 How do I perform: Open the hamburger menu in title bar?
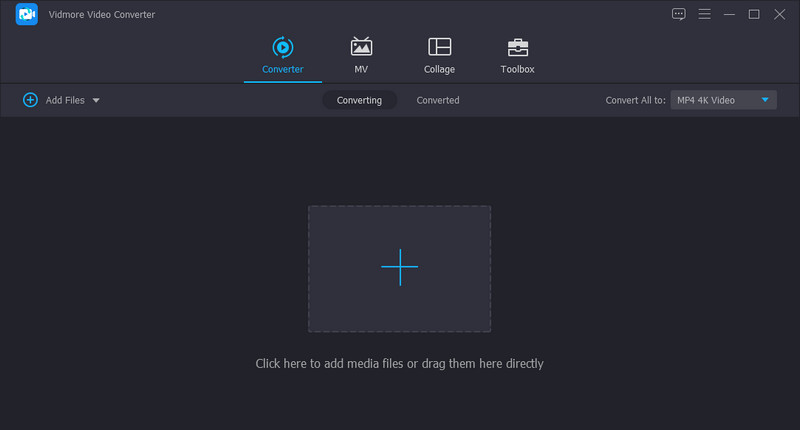(704, 14)
